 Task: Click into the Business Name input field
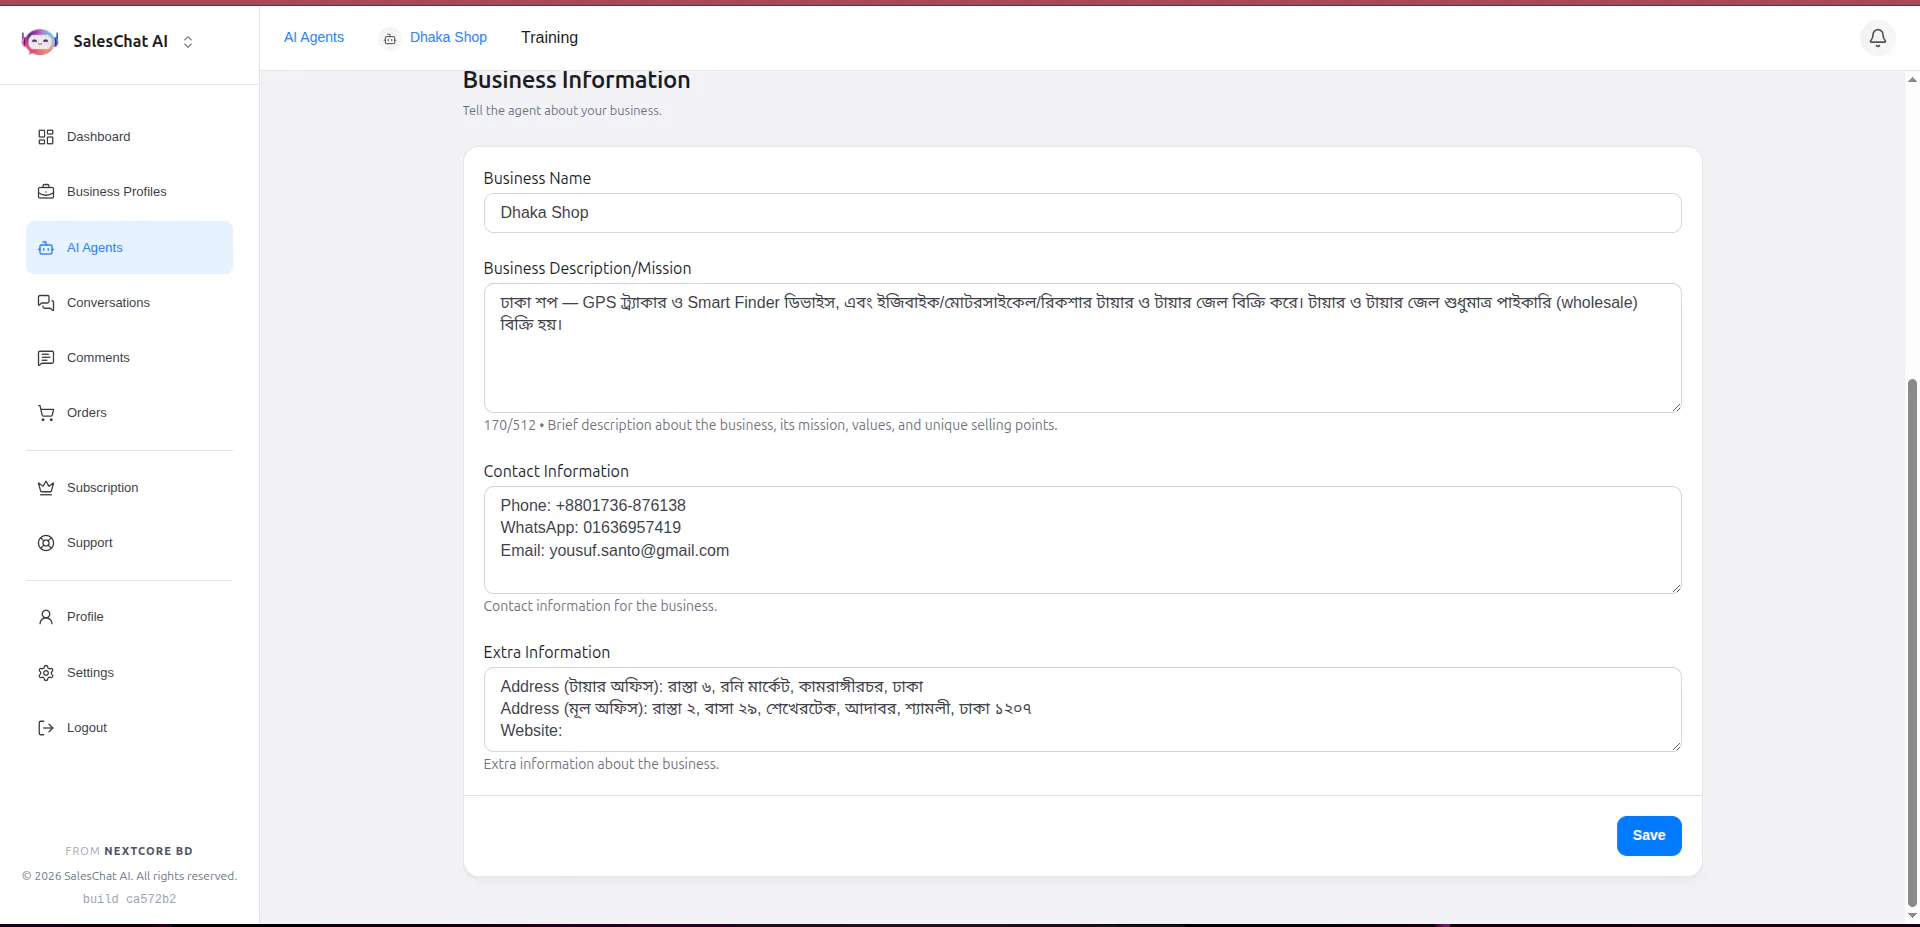pyautogui.click(x=1082, y=213)
